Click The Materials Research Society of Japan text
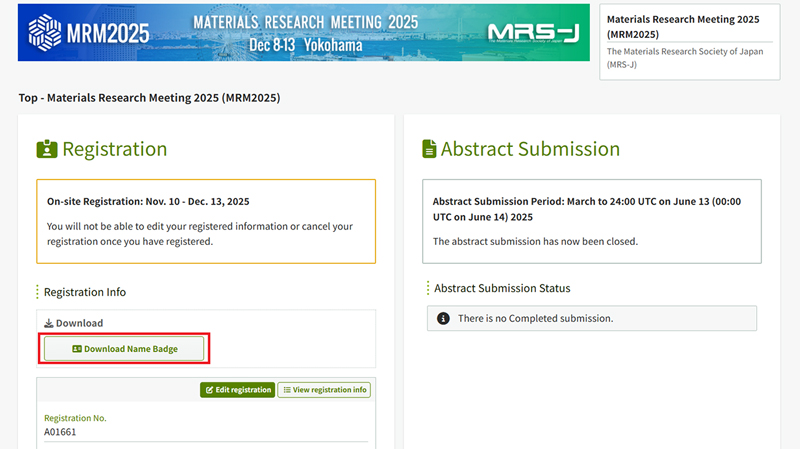Screen dimensions: 800x449 point(680,58)
